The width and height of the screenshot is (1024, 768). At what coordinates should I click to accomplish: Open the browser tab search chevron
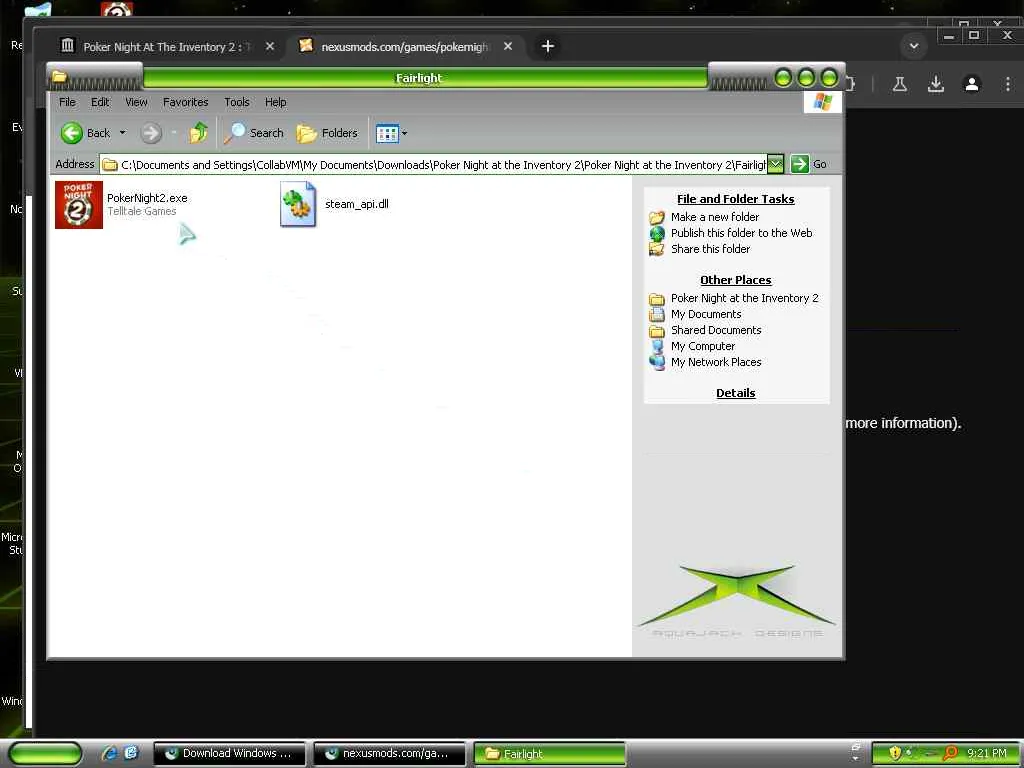(914, 46)
